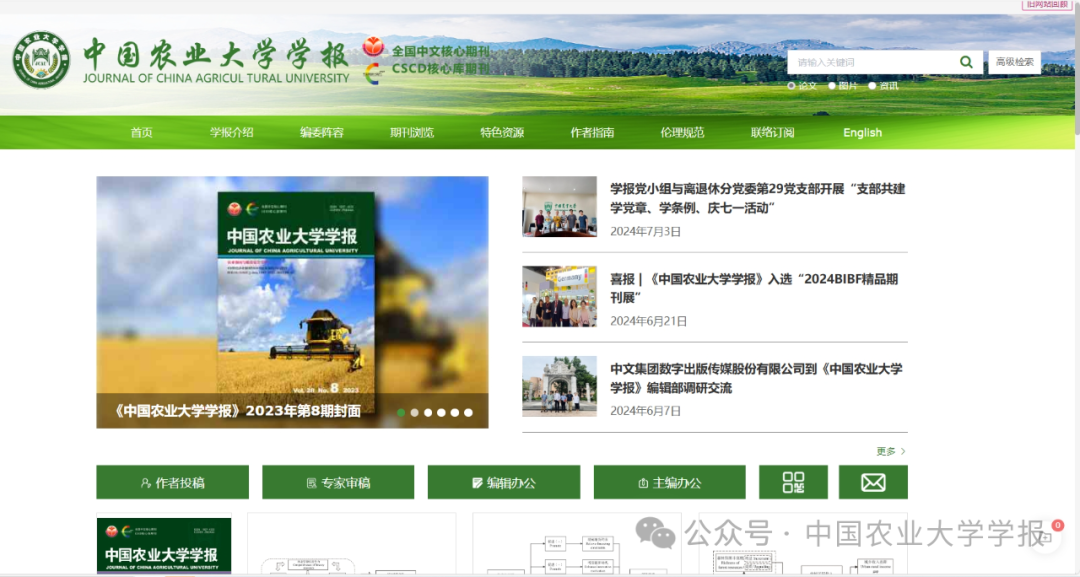This screenshot has height=577, width=1080.
Task: Open news about 2024BIBF精品期刊展
Action: click(754, 288)
